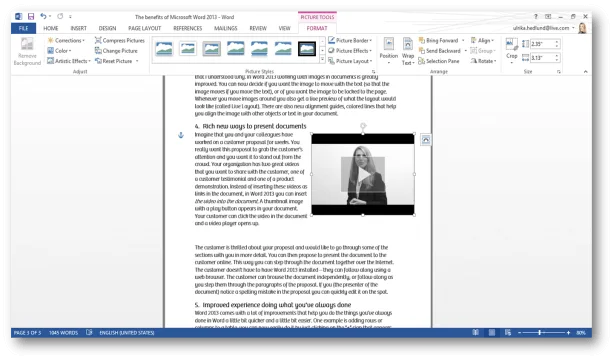Screen dimensions: 614x361
Task: Click Change Picture
Action: pyautogui.click(x=116, y=51)
